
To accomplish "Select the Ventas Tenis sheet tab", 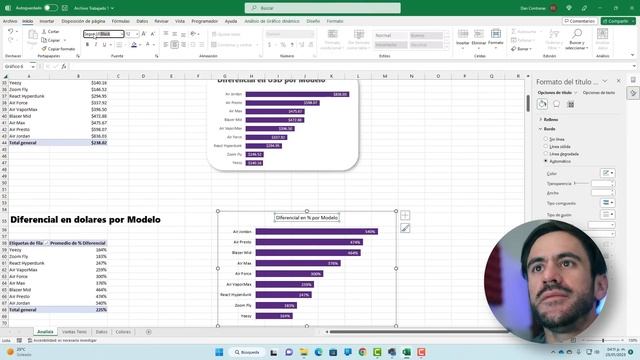I will 74,332.
